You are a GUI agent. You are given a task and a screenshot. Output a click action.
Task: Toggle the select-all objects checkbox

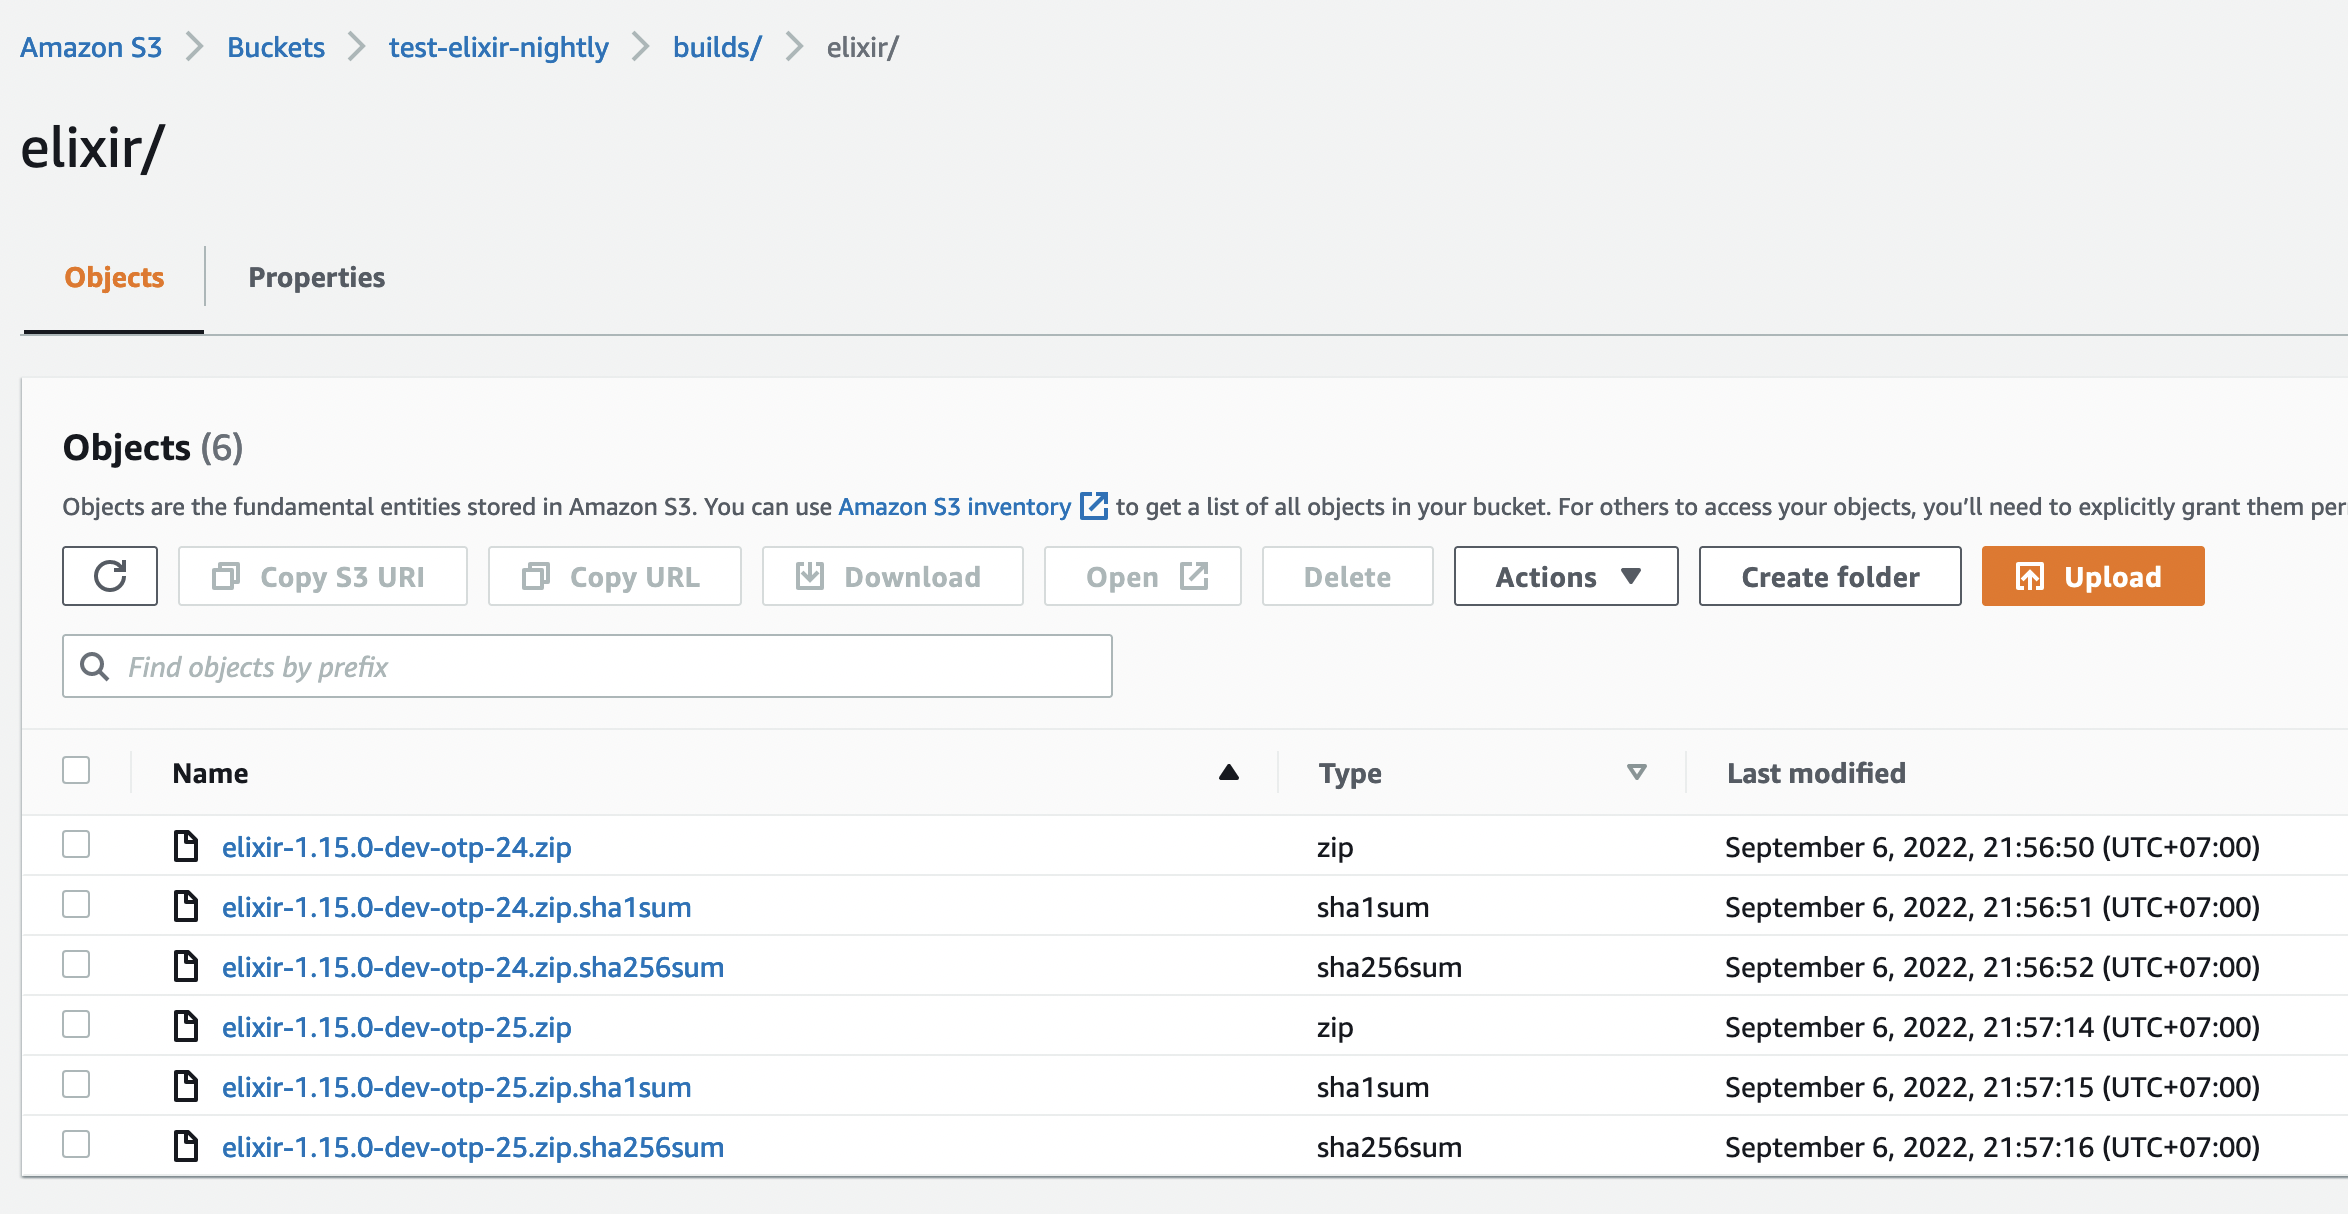click(76, 770)
